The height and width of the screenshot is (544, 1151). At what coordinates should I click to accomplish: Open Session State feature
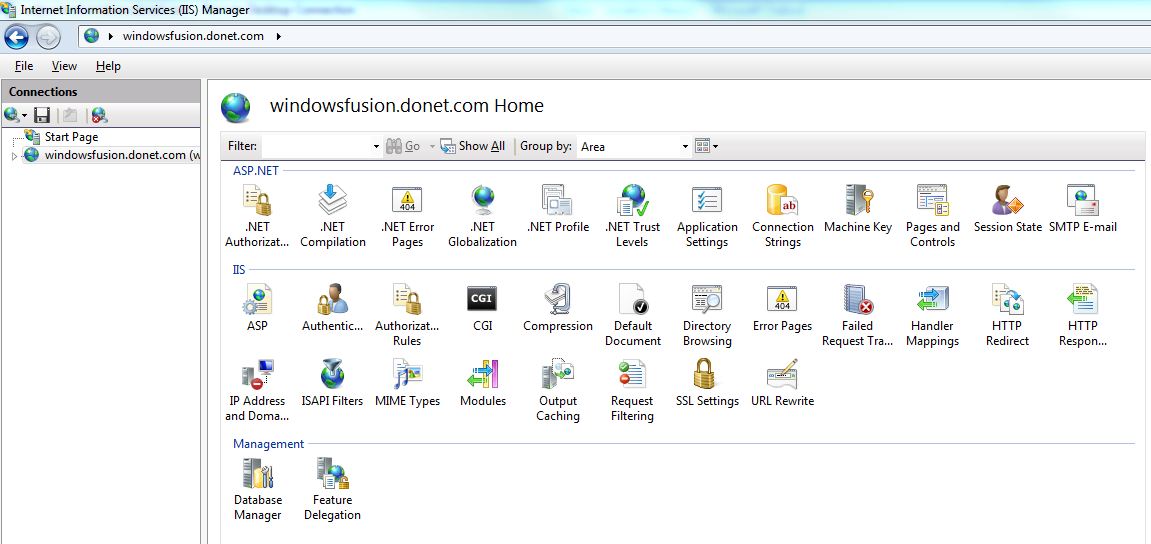pos(1008,208)
